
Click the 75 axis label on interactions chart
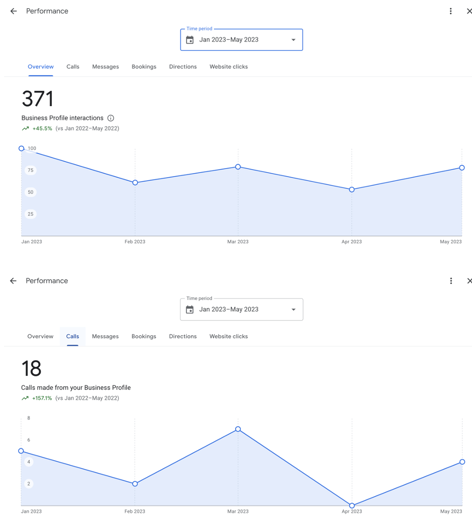click(x=30, y=170)
